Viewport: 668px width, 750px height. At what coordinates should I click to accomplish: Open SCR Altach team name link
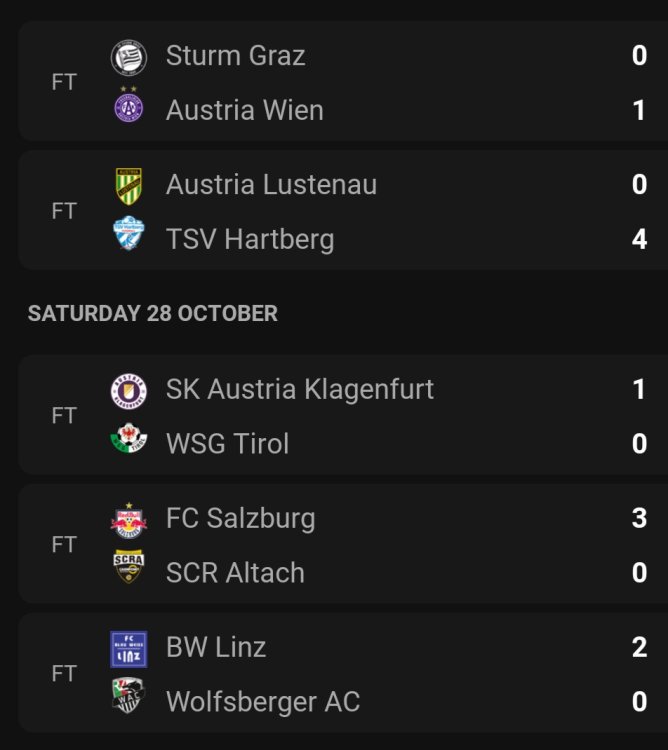pos(235,572)
